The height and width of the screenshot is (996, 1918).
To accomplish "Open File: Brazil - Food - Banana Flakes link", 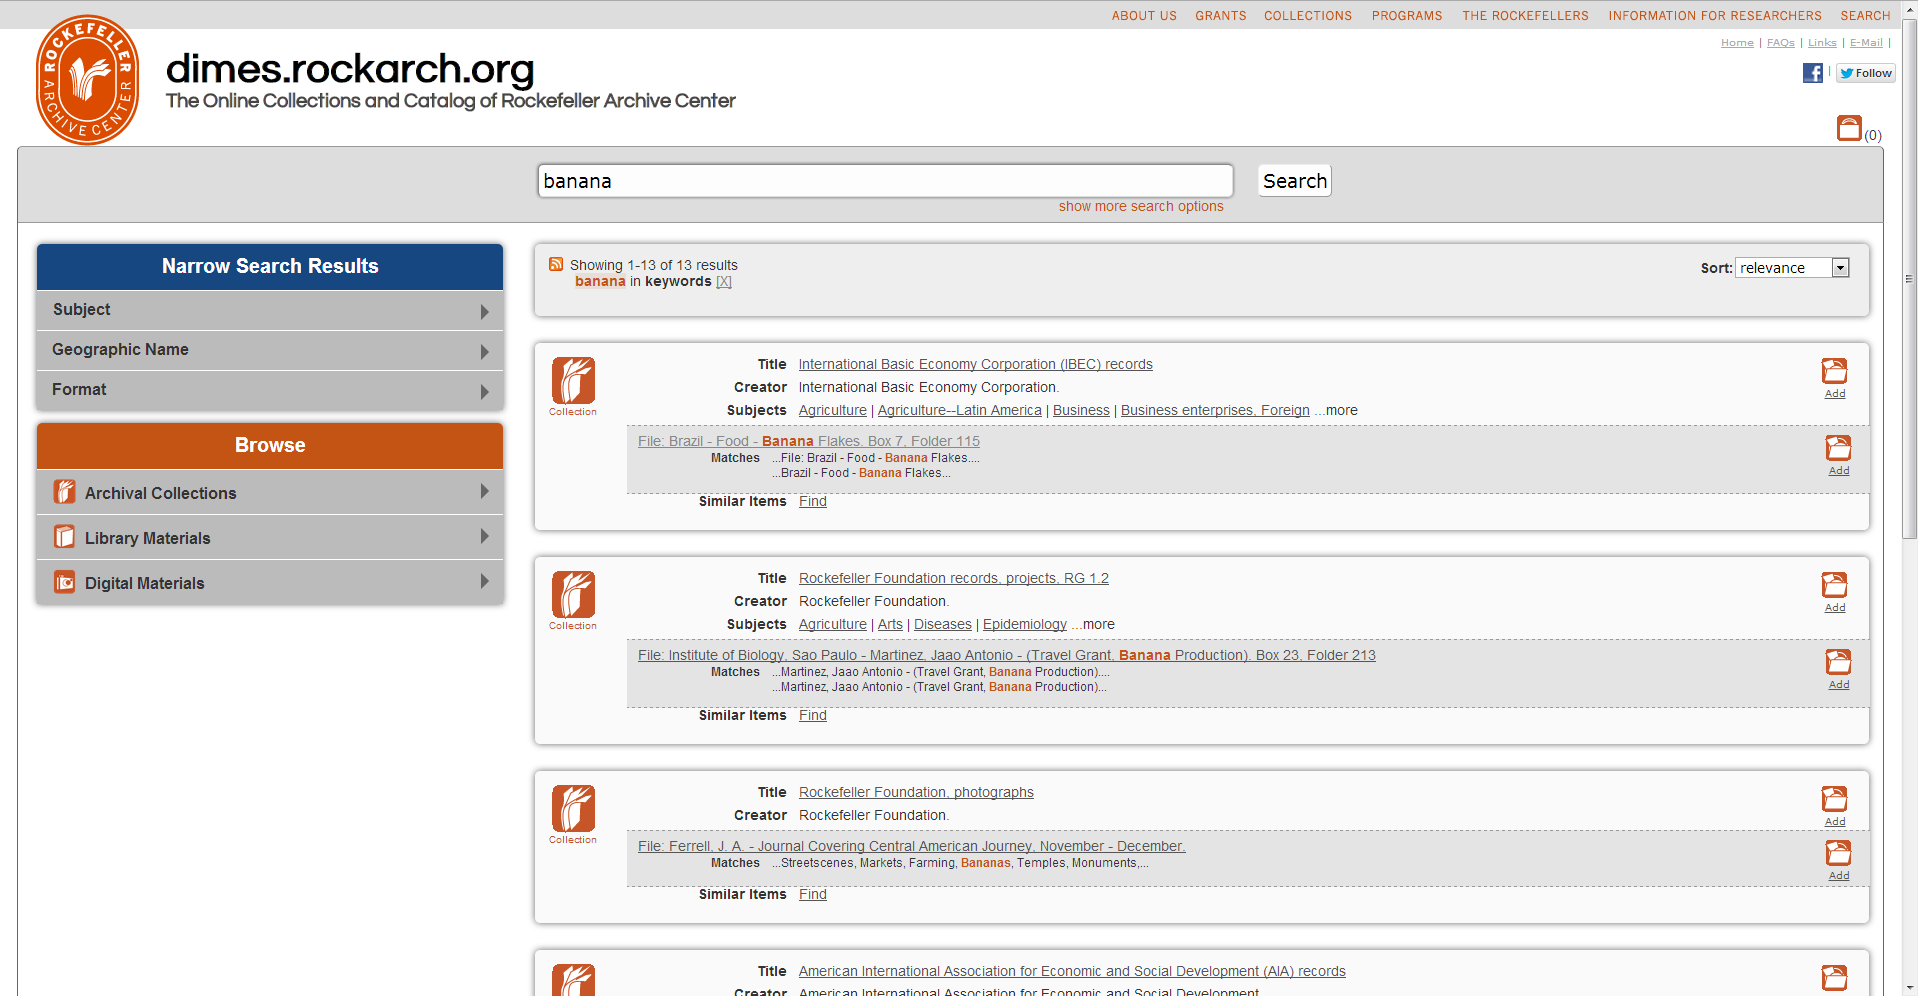I will tap(809, 441).
